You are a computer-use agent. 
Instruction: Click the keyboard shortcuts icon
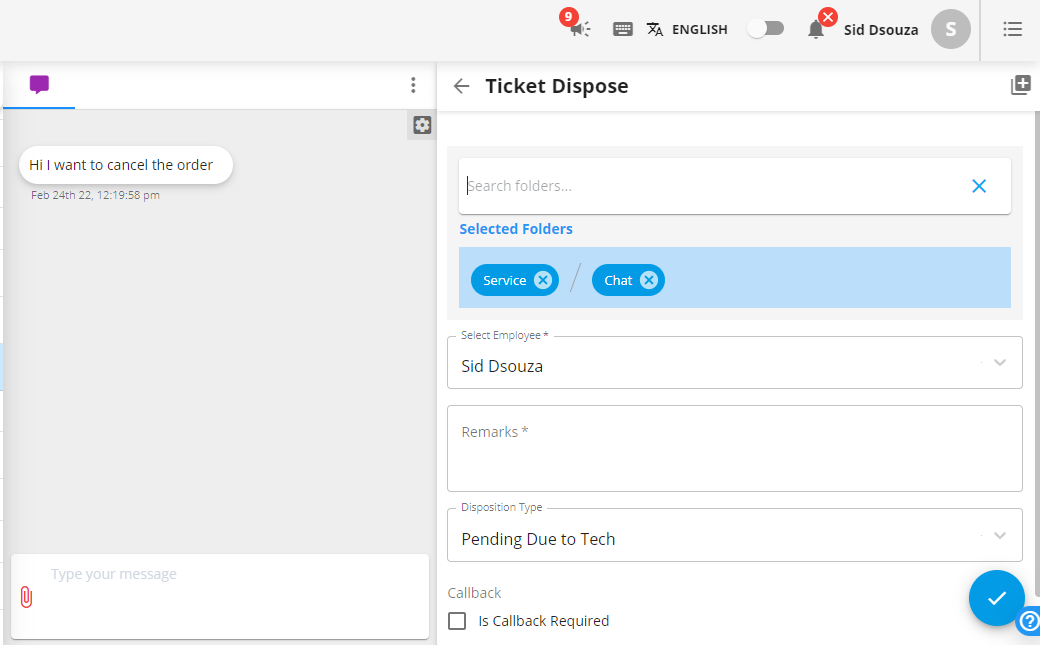tap(622, 29)
